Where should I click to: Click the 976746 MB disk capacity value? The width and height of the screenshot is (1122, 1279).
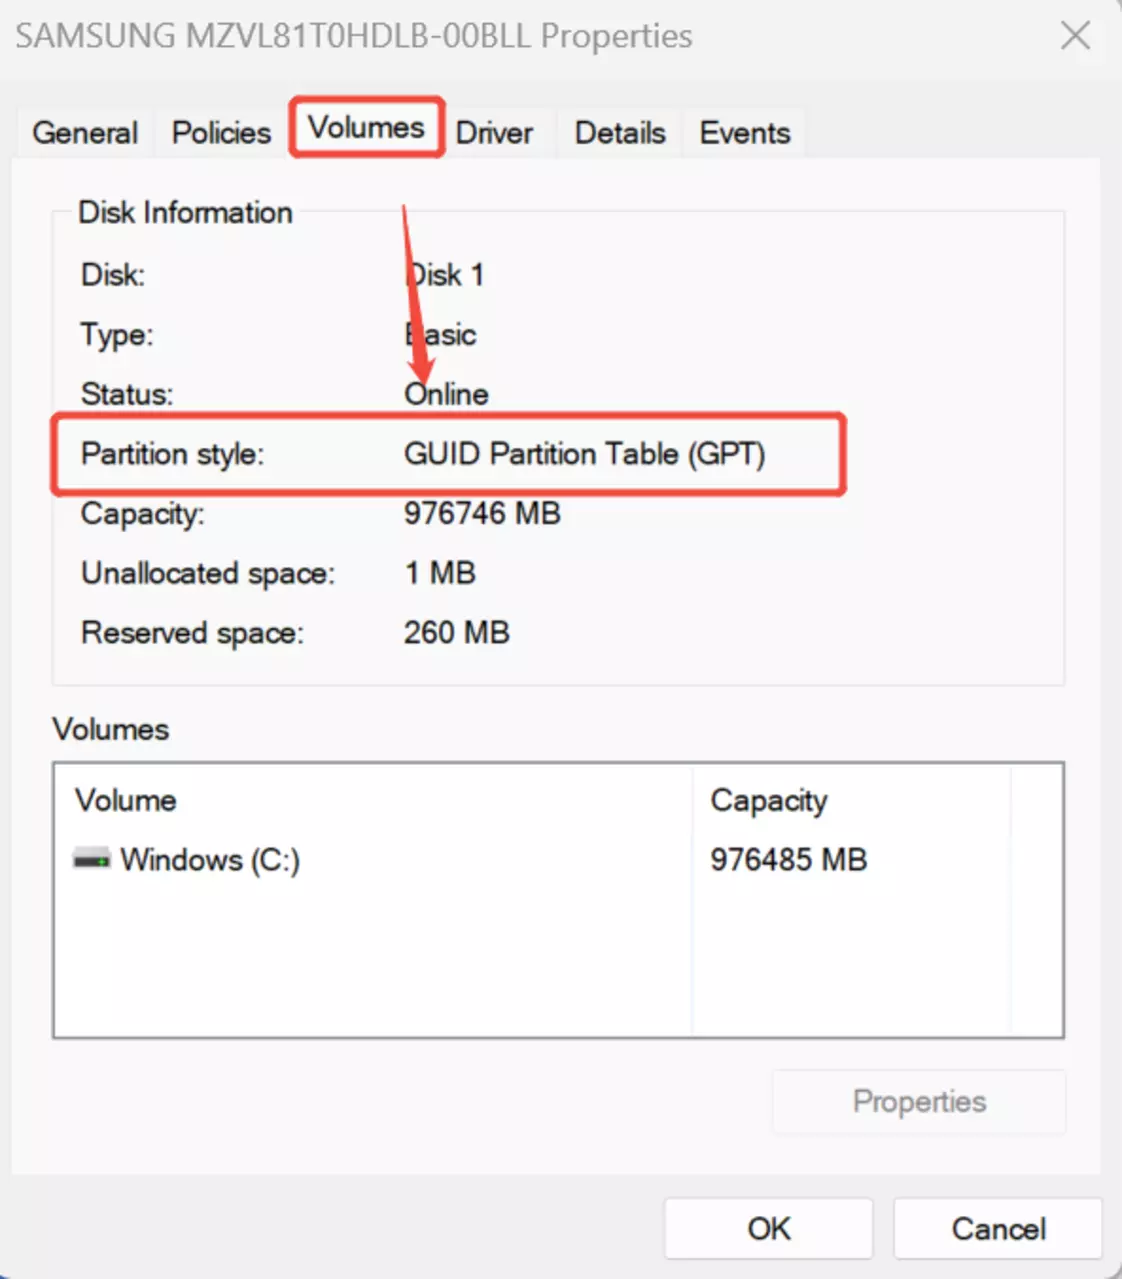click(482, 513)
